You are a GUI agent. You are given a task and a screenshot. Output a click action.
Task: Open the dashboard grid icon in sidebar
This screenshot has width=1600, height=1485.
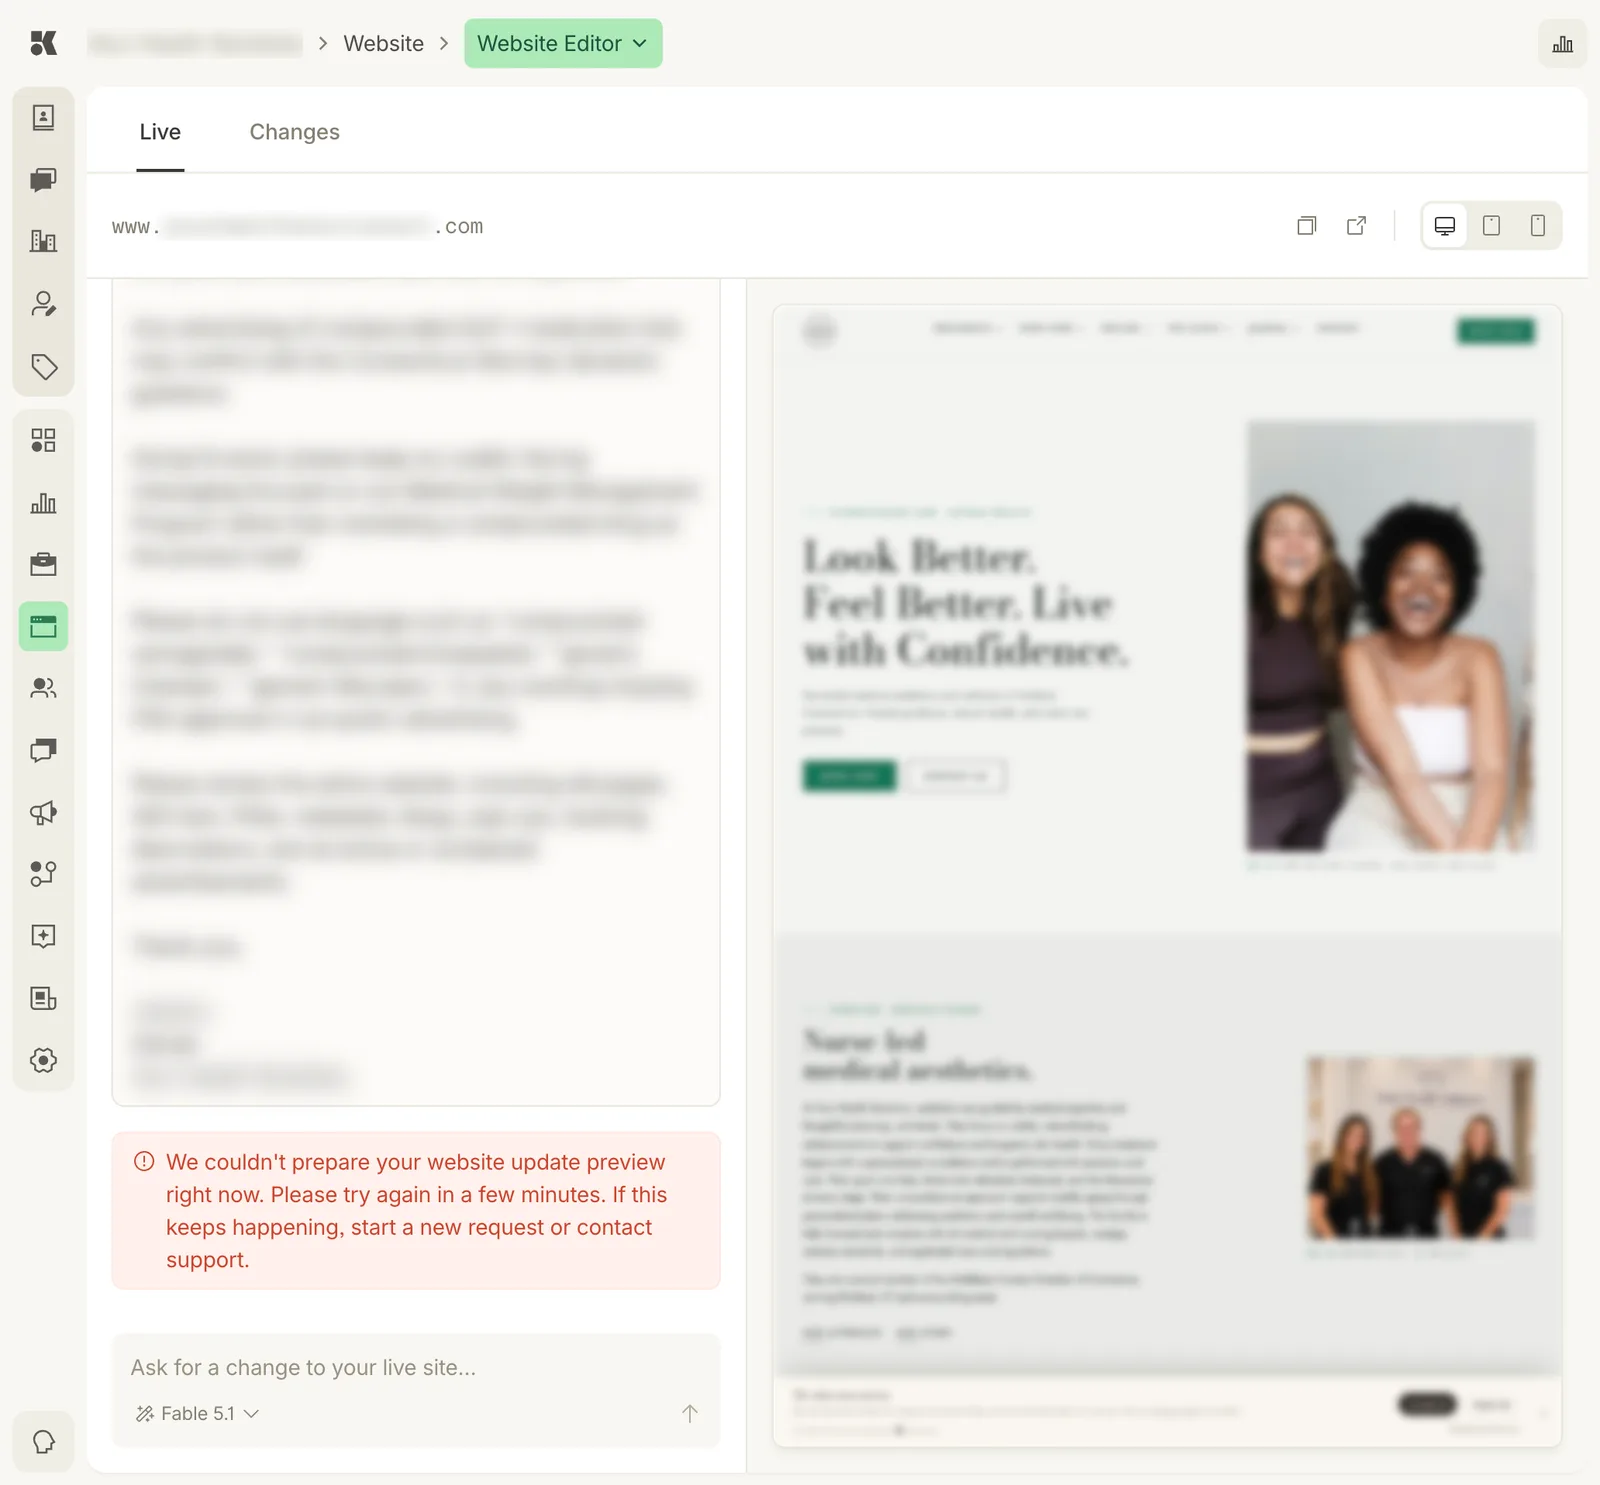coord(43,440)
